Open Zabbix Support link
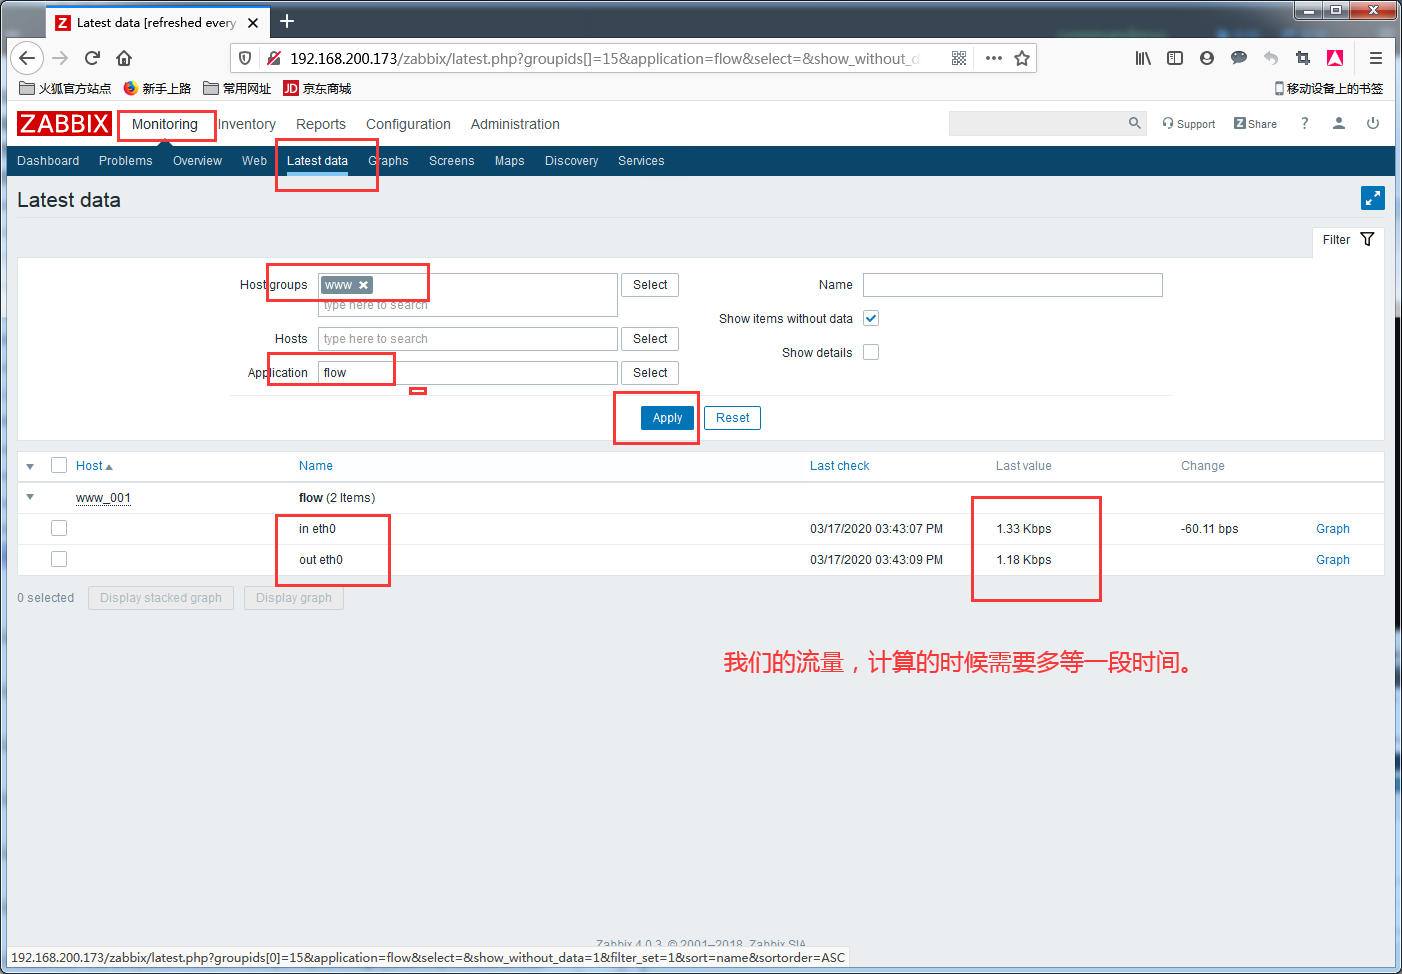 point(1189,124)
